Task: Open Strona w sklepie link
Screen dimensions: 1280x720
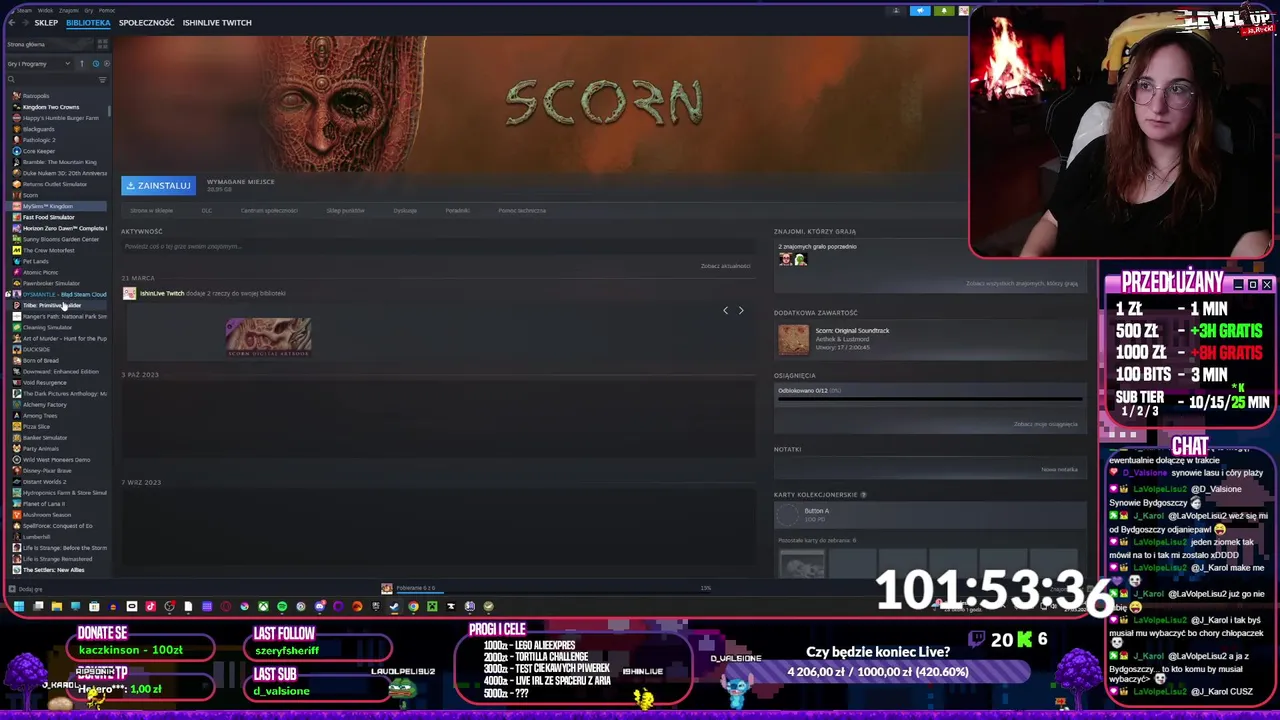Action: pyautogui.click(x=151, y=211)
